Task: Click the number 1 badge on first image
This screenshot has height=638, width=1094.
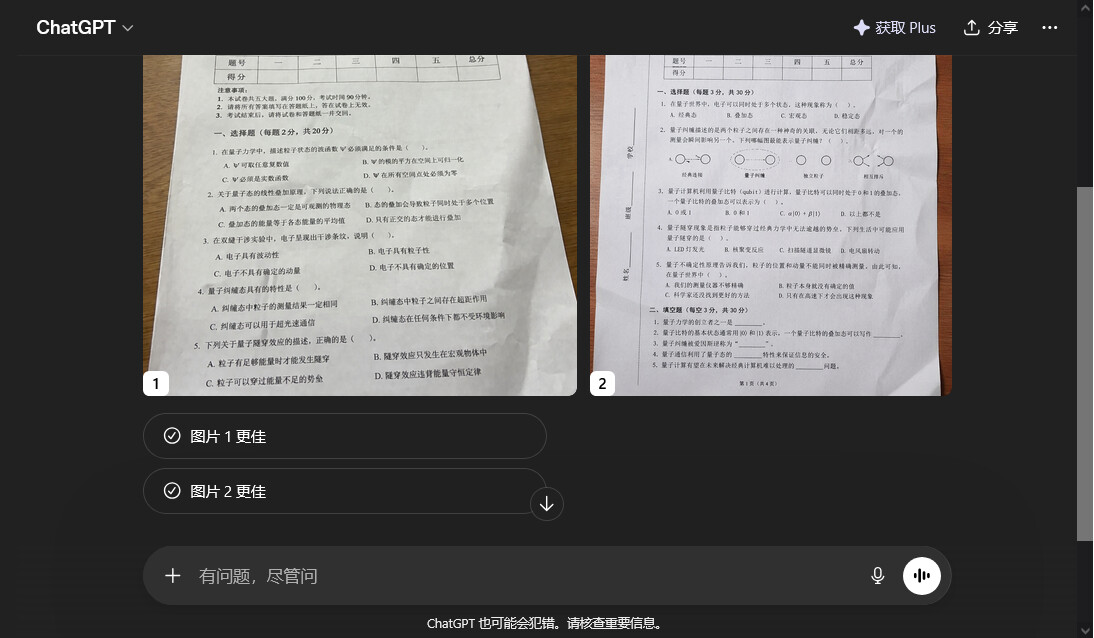Action: coord(156,383)
